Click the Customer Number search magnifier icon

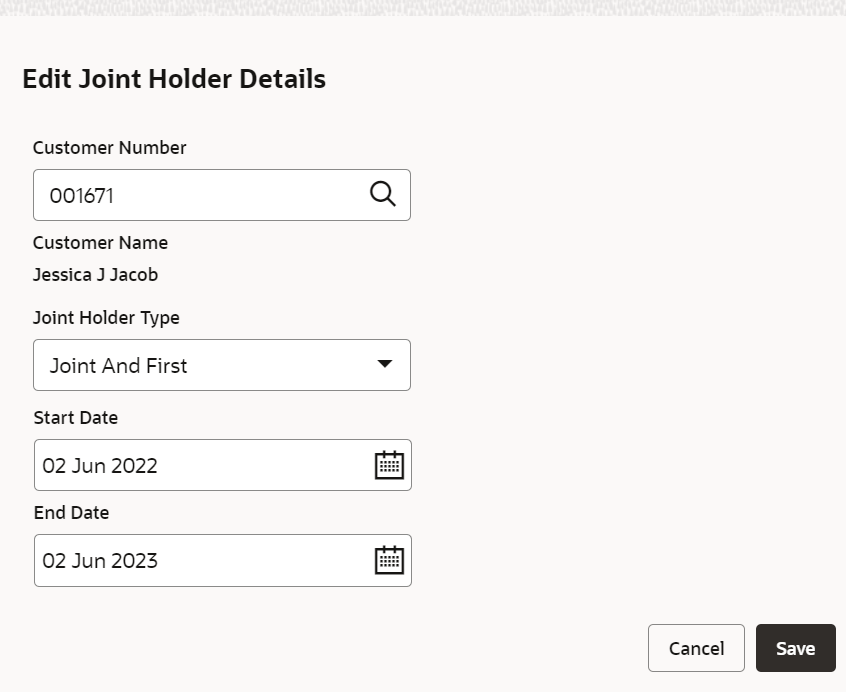(383, 194)
